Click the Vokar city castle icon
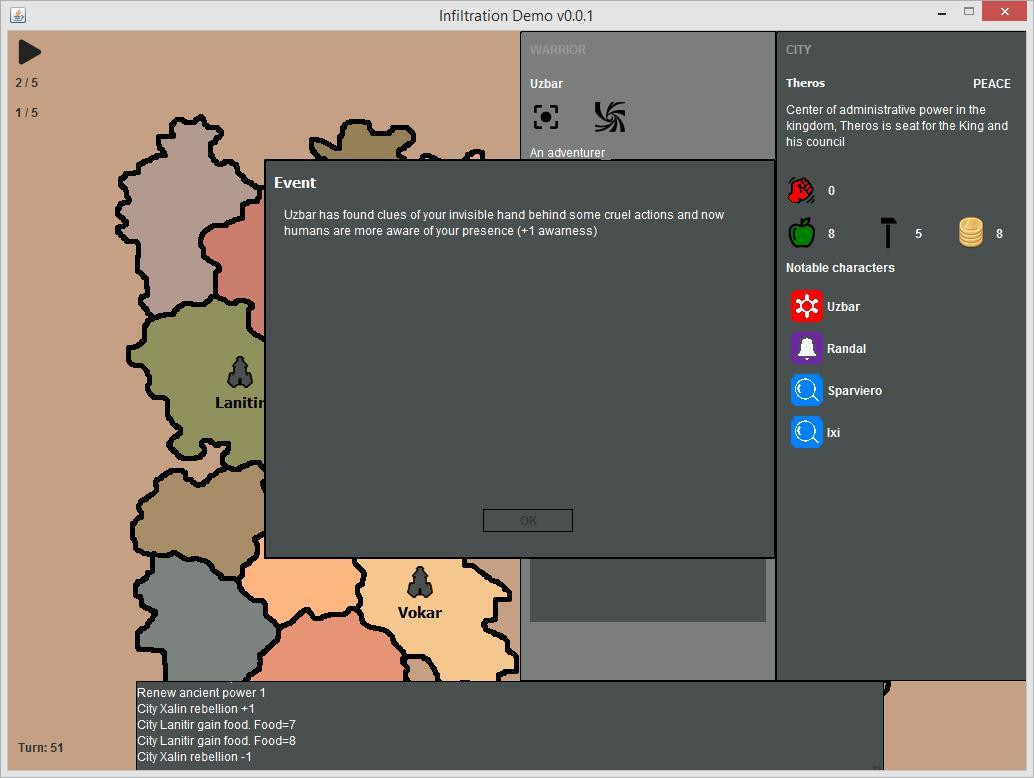The height and width of the screenshot is (778, 1034). click(x=419, y=582)
